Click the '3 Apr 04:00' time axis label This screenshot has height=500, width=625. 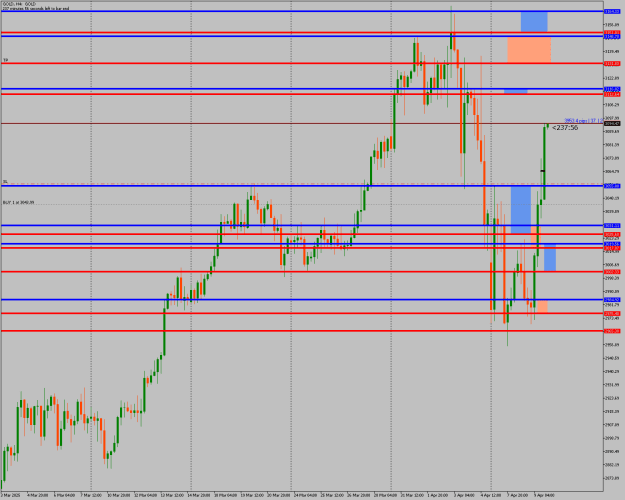pyautogui.click(x=464, y=495)
